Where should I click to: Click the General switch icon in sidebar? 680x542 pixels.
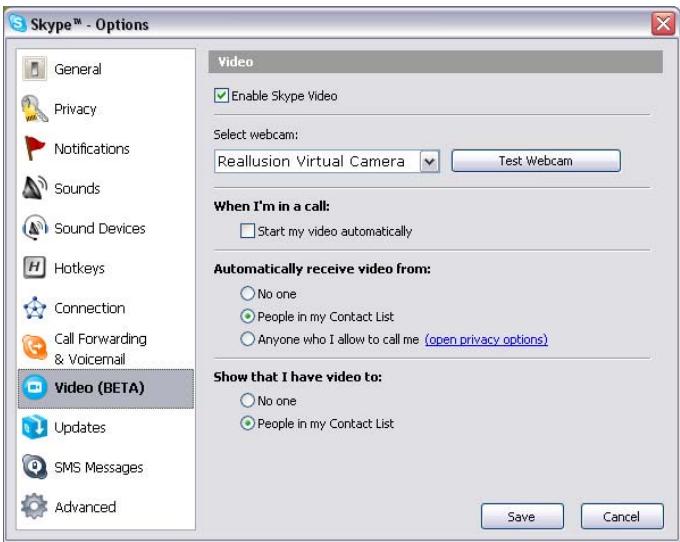[34, 69]
